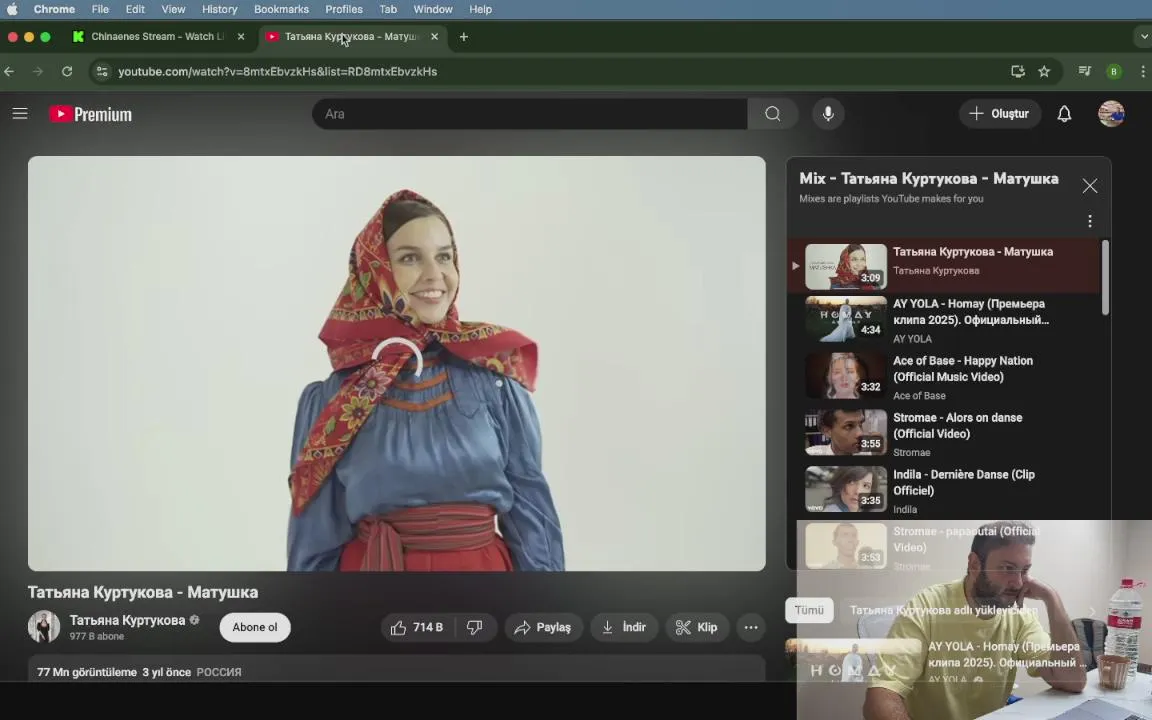Play Stromae - Alors on danse

[944, 433]
